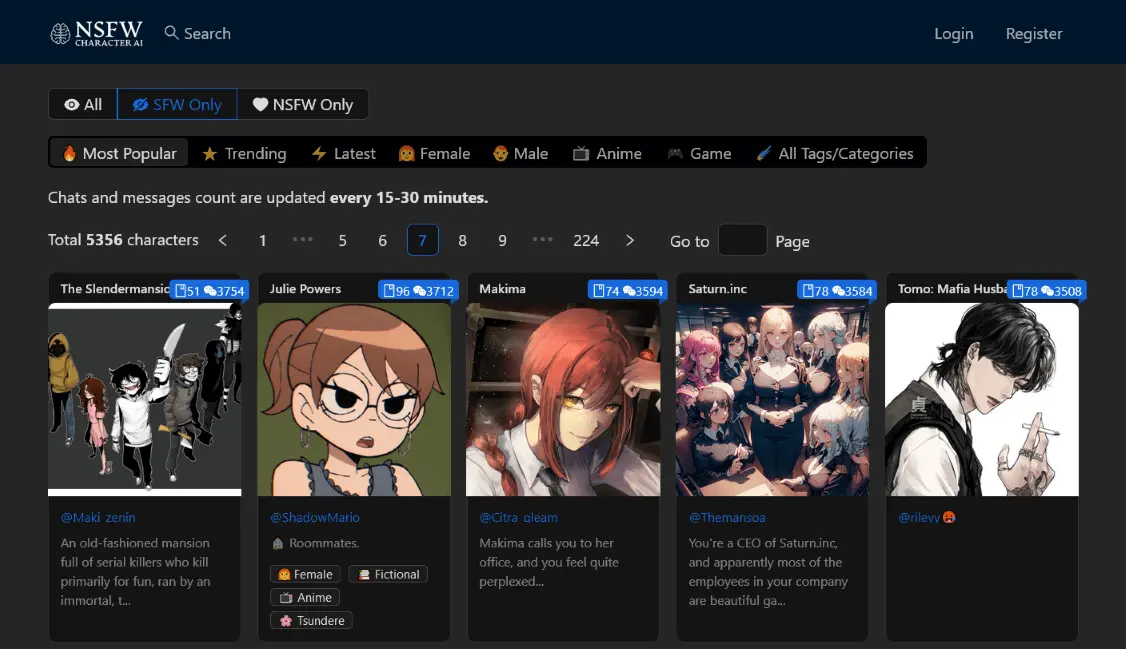Open the Julie Powers character thumbnail

point(354,399)
